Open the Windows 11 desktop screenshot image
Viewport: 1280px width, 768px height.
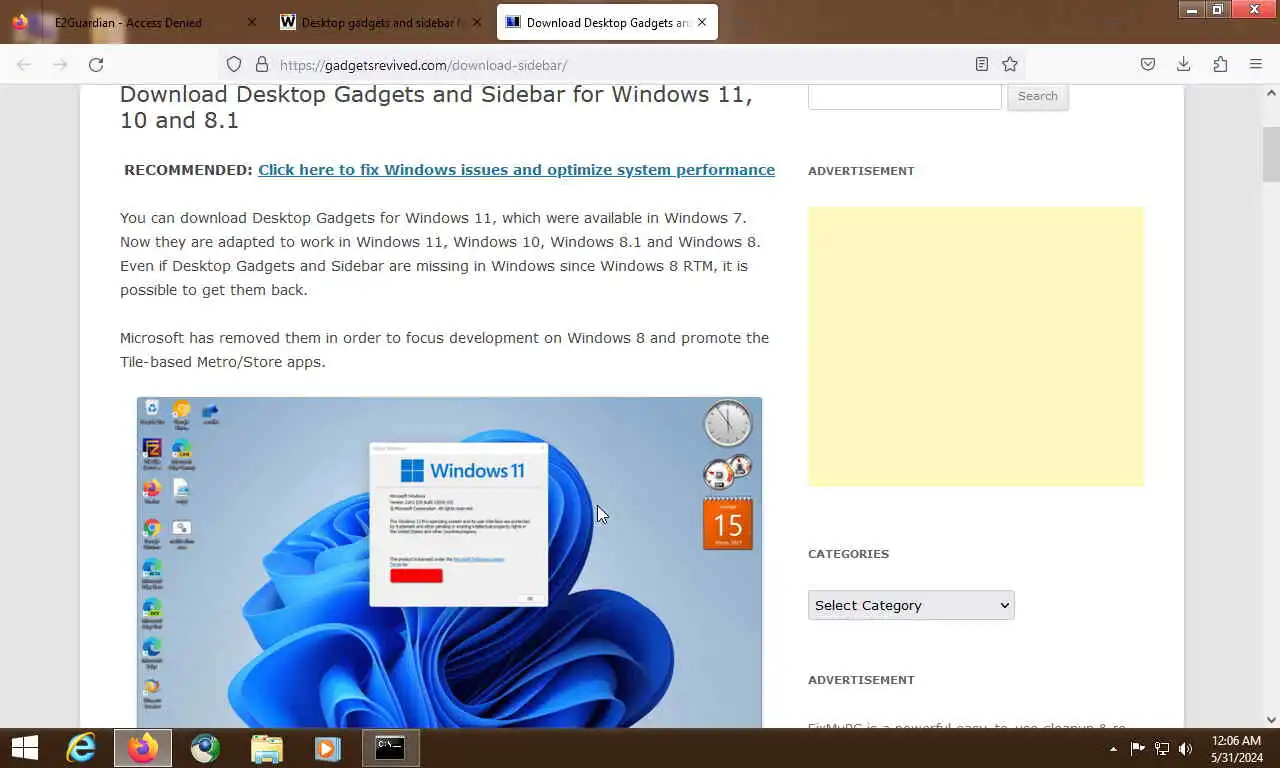coord(449,562)
